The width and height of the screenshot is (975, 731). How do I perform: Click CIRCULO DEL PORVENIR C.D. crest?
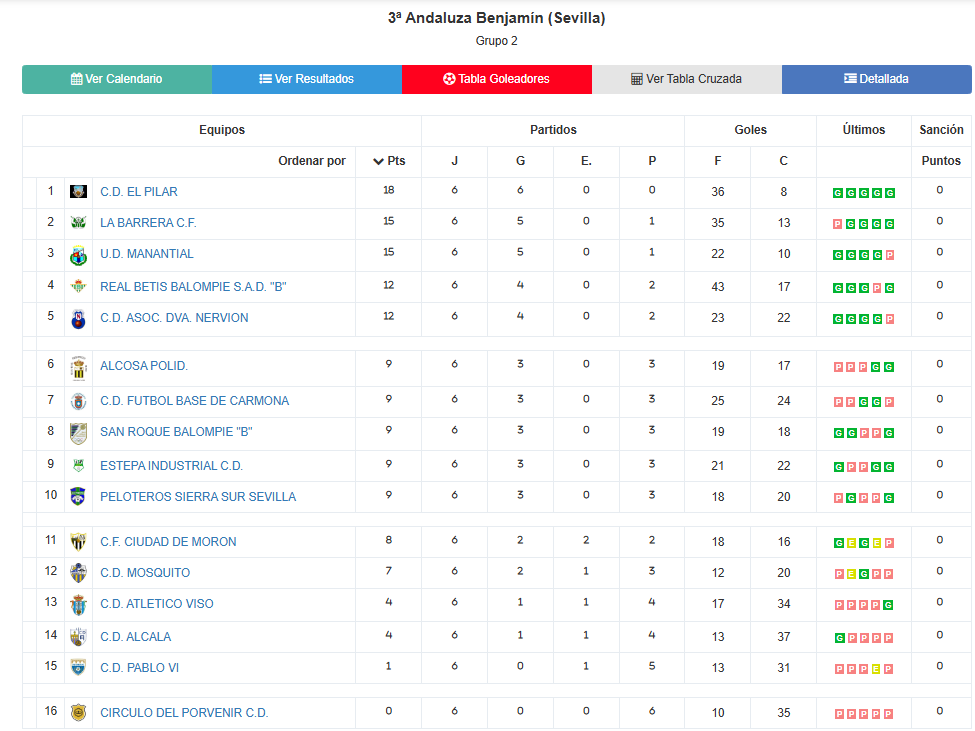pyautogui.click(x=78, y=712)
